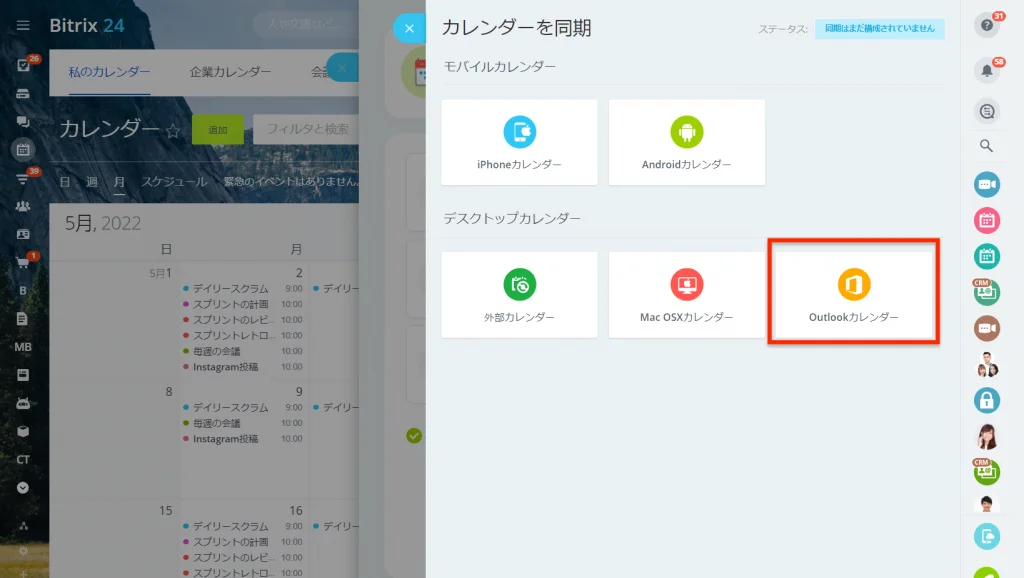Open tasks icon in left sidebar
1024x578 pixels.
click(x=23, y=65)
